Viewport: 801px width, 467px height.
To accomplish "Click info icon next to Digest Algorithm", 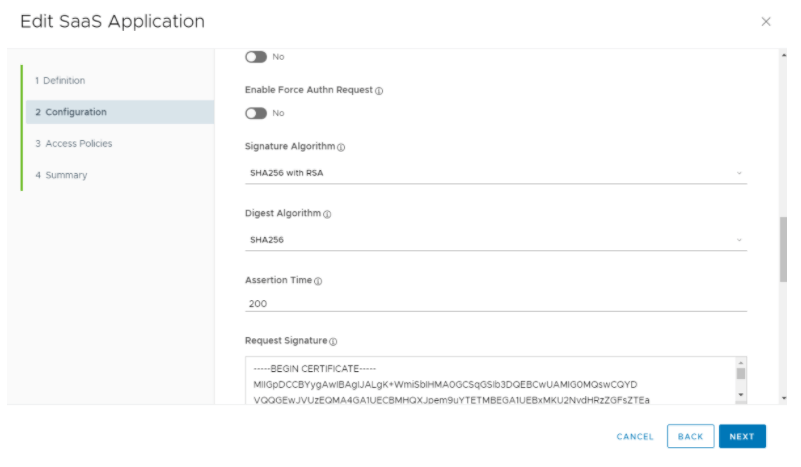I will point(328,214).
